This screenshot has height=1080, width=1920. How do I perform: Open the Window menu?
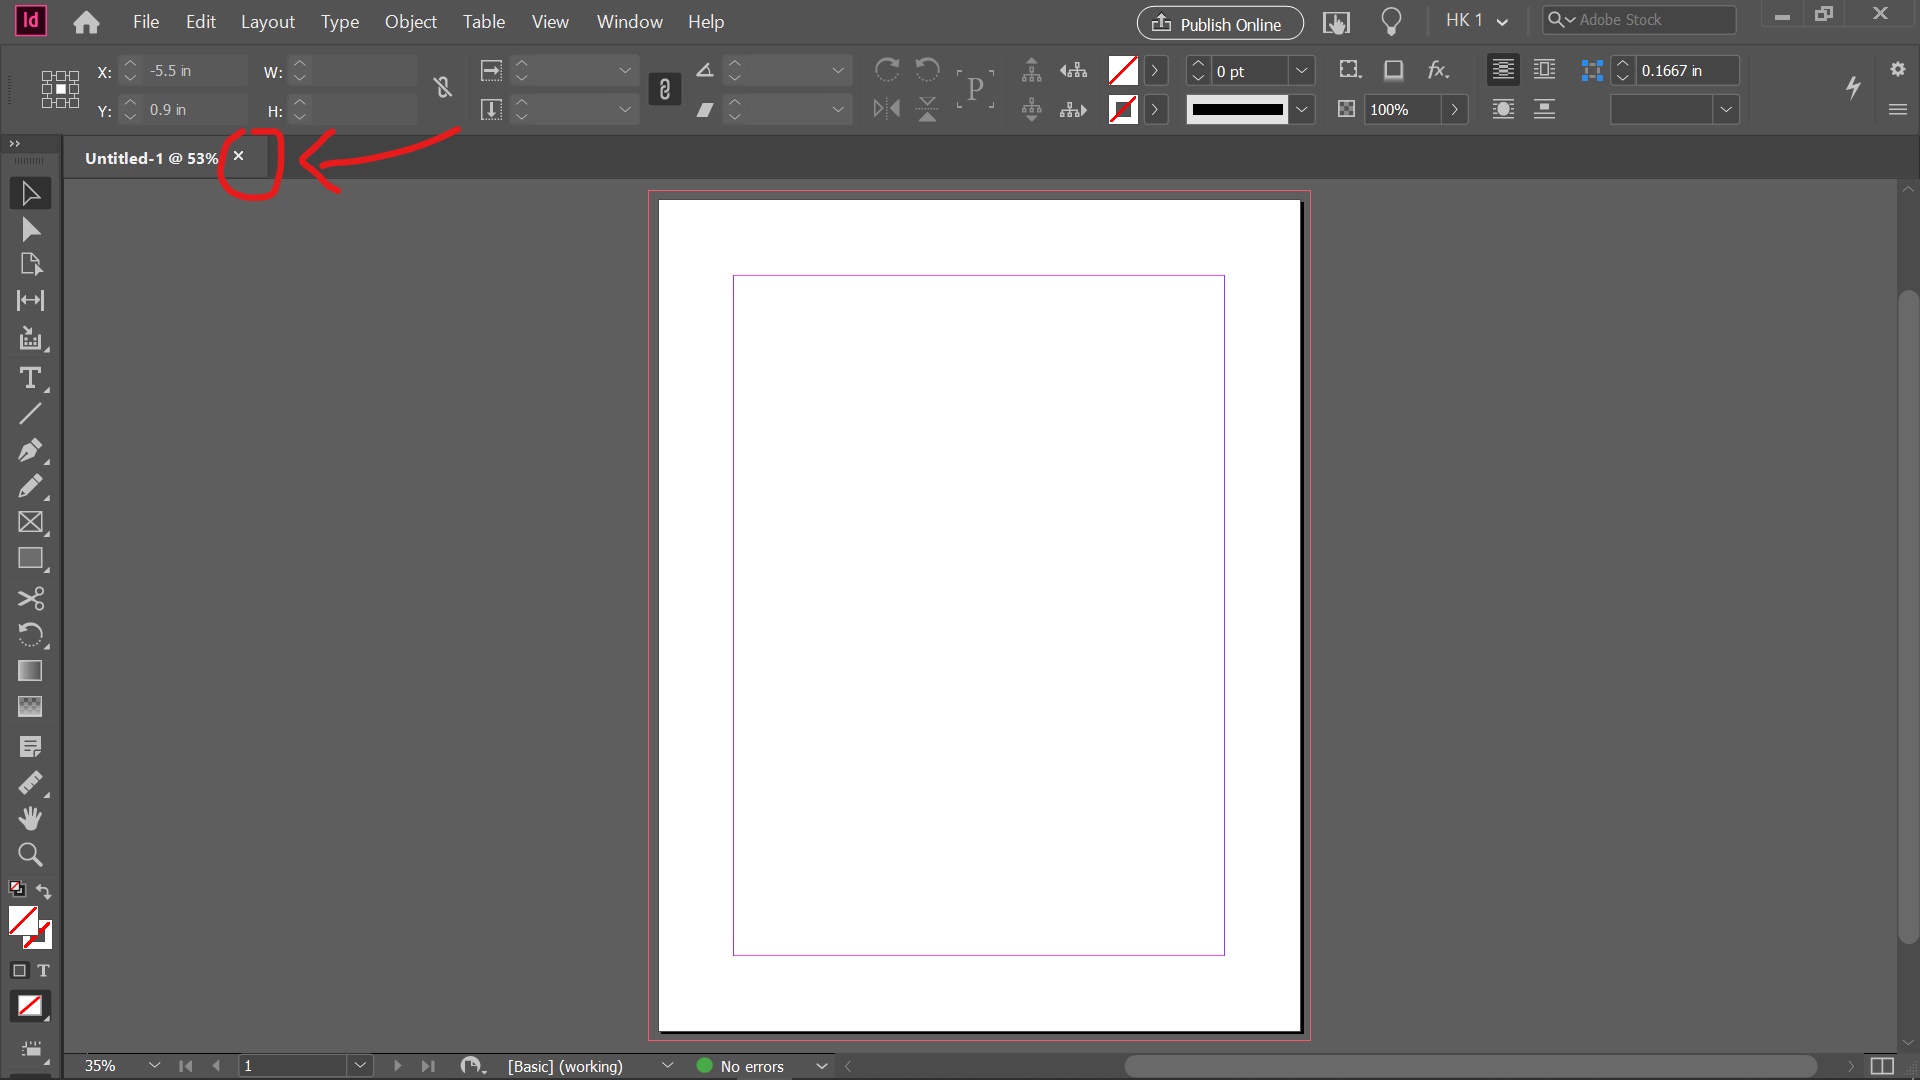[x=629, y=21]
